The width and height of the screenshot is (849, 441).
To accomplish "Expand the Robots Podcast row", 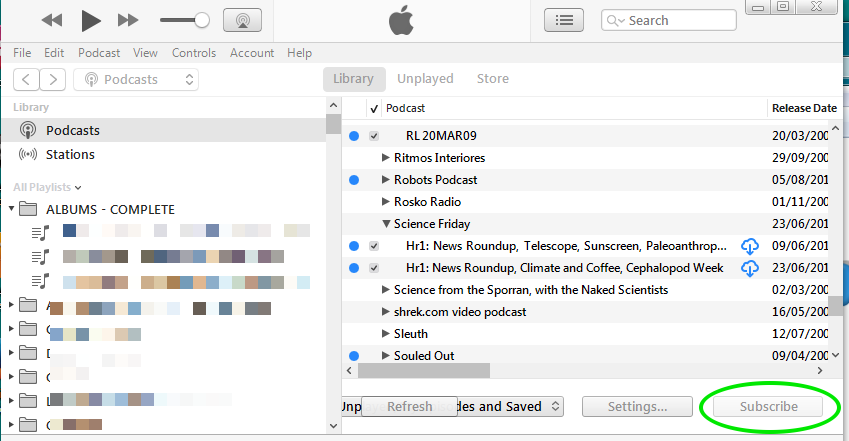I will pyautogui.click(x=386, y=179).
